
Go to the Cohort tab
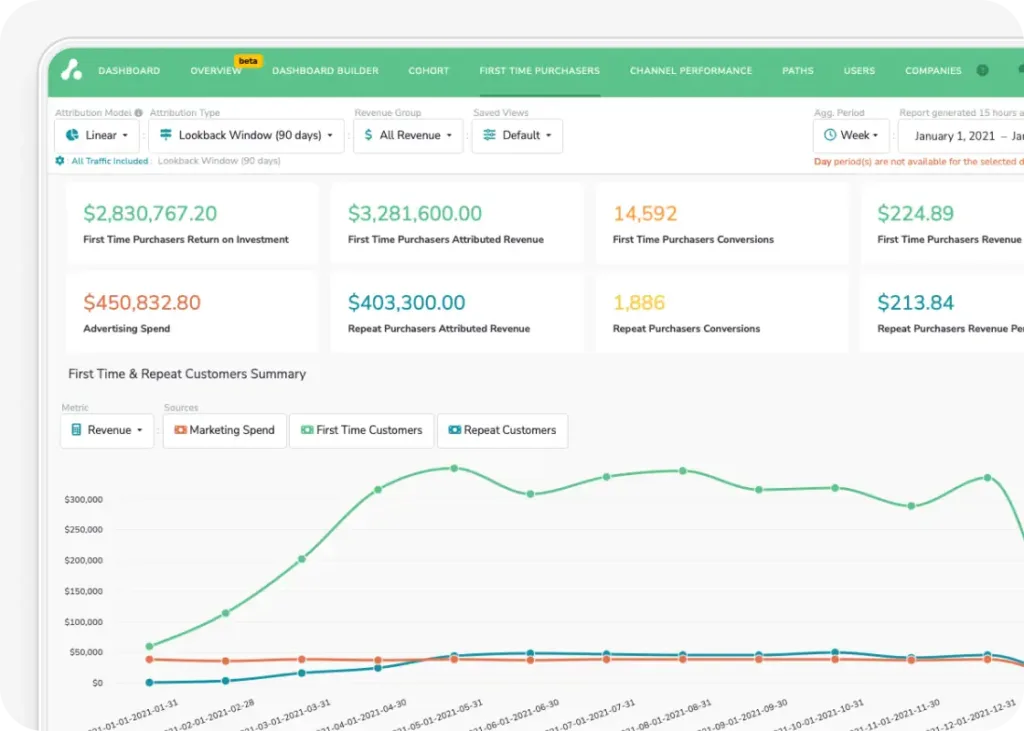click(428, 71)
